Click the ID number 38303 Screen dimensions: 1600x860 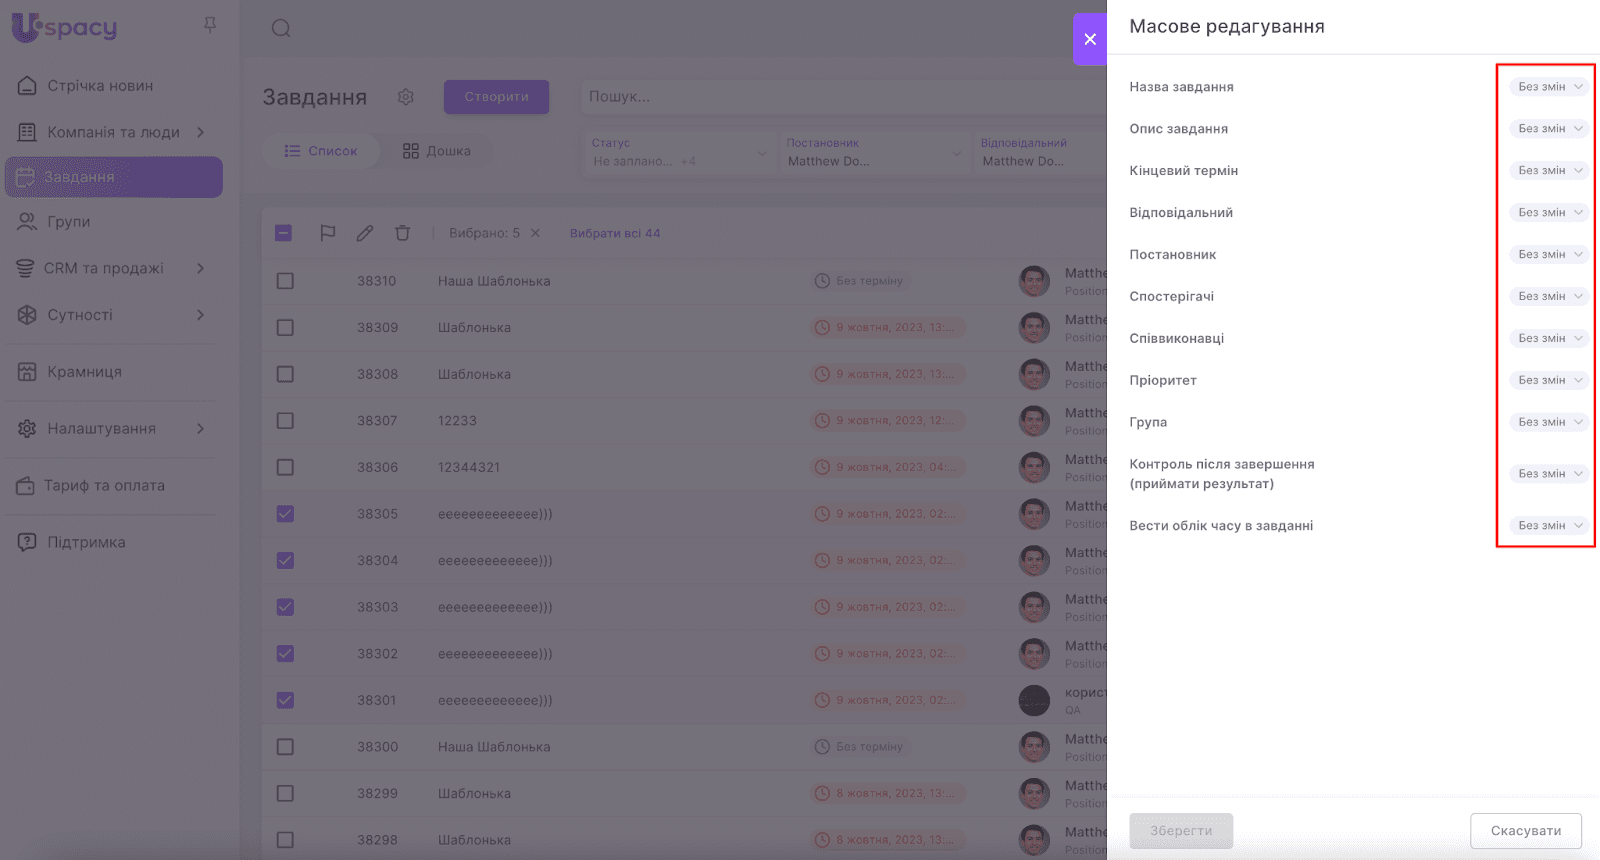pyautogui.click(x=378, y=607)
